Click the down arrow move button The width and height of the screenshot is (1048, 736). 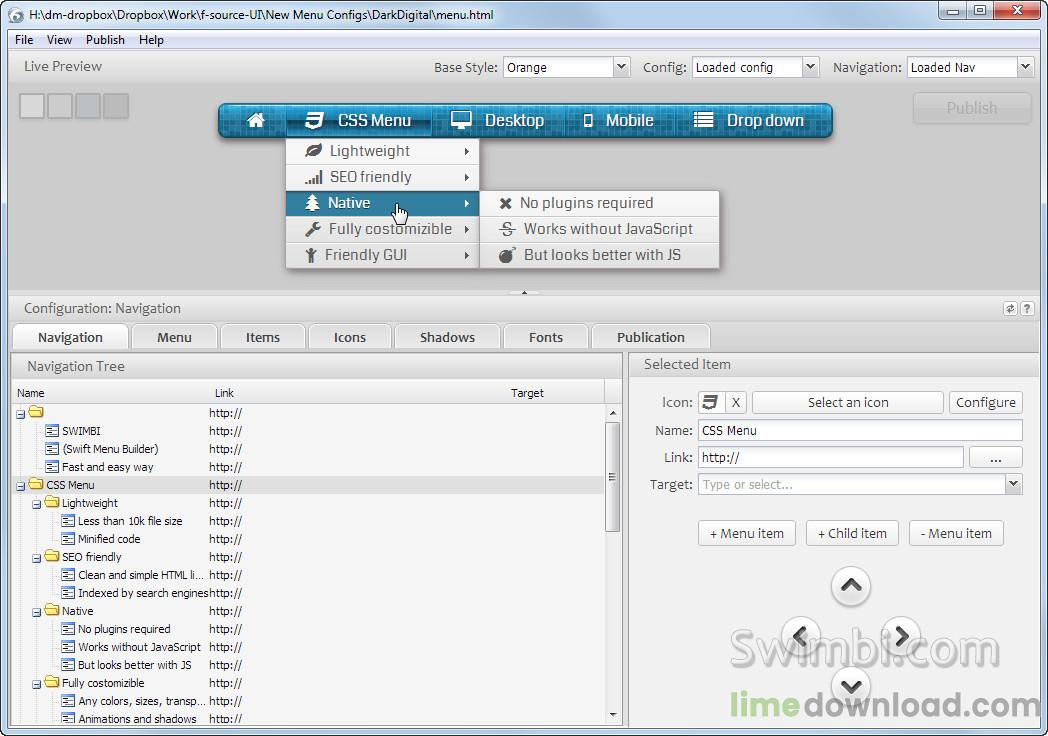(x=850, y=686)
